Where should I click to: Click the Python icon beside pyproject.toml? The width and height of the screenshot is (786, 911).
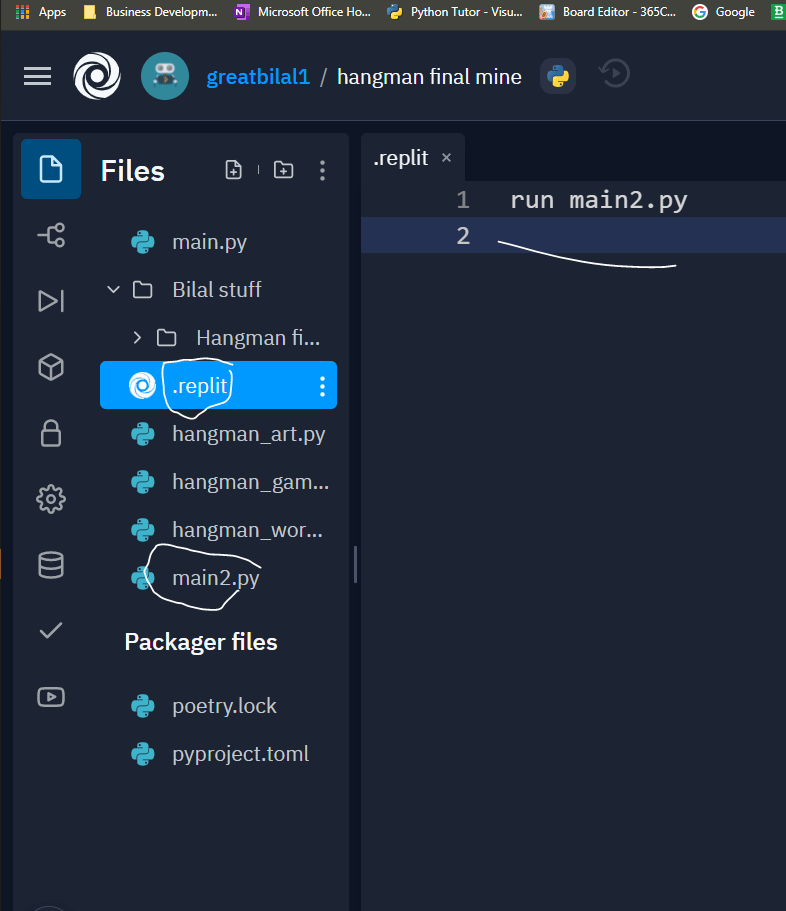(143, 754)
